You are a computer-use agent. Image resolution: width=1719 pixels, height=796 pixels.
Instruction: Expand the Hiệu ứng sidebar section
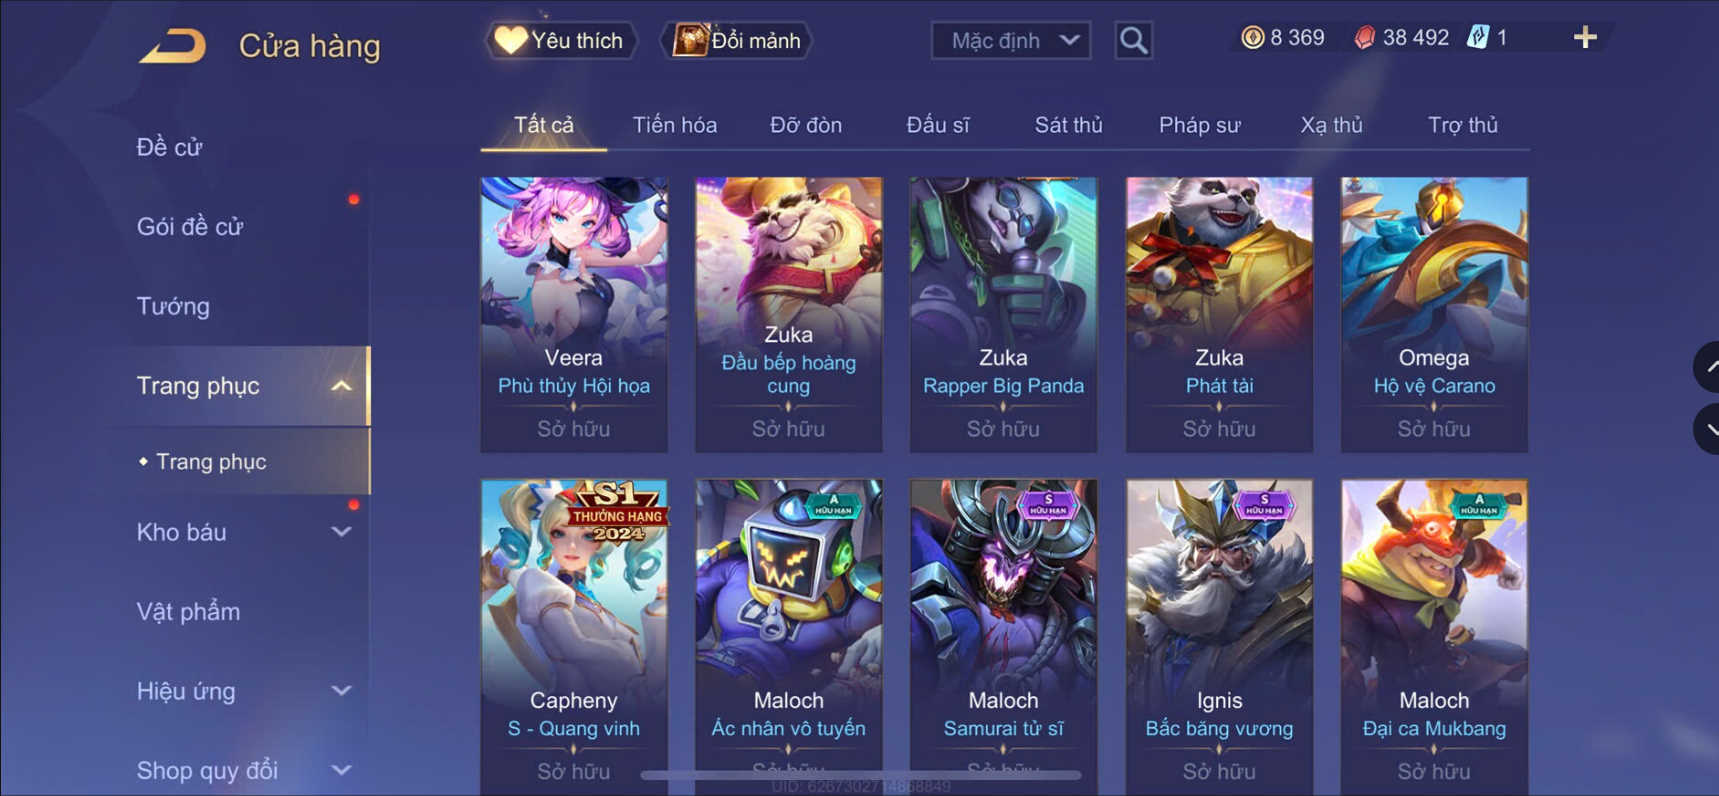coord(342,691)
